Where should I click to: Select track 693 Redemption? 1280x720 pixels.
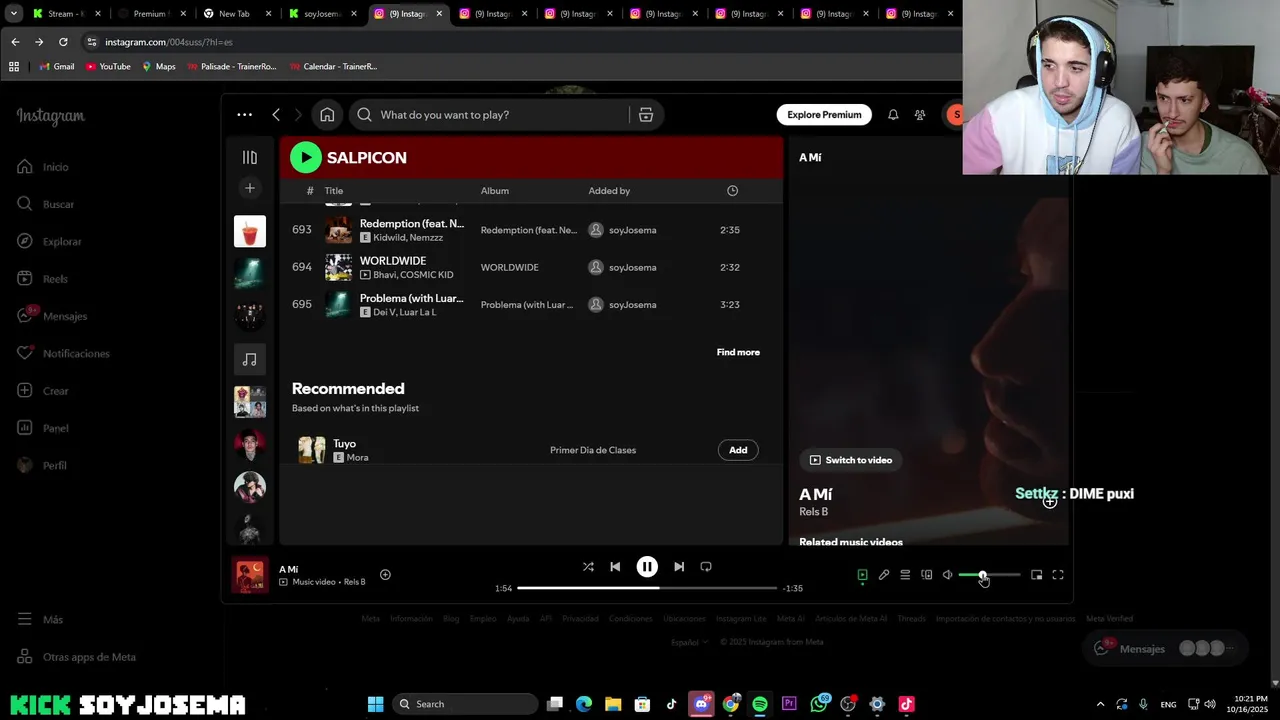pyautogui.click(x=530, y=230)
